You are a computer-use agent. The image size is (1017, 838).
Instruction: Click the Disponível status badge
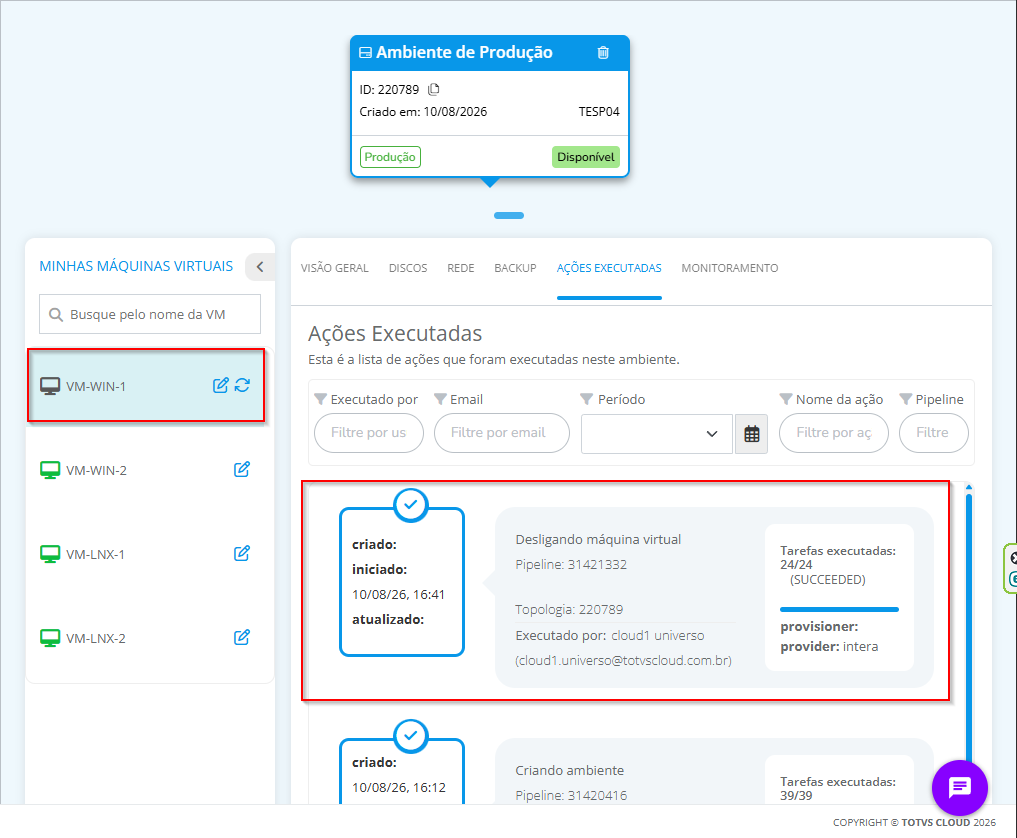point(586,157)
